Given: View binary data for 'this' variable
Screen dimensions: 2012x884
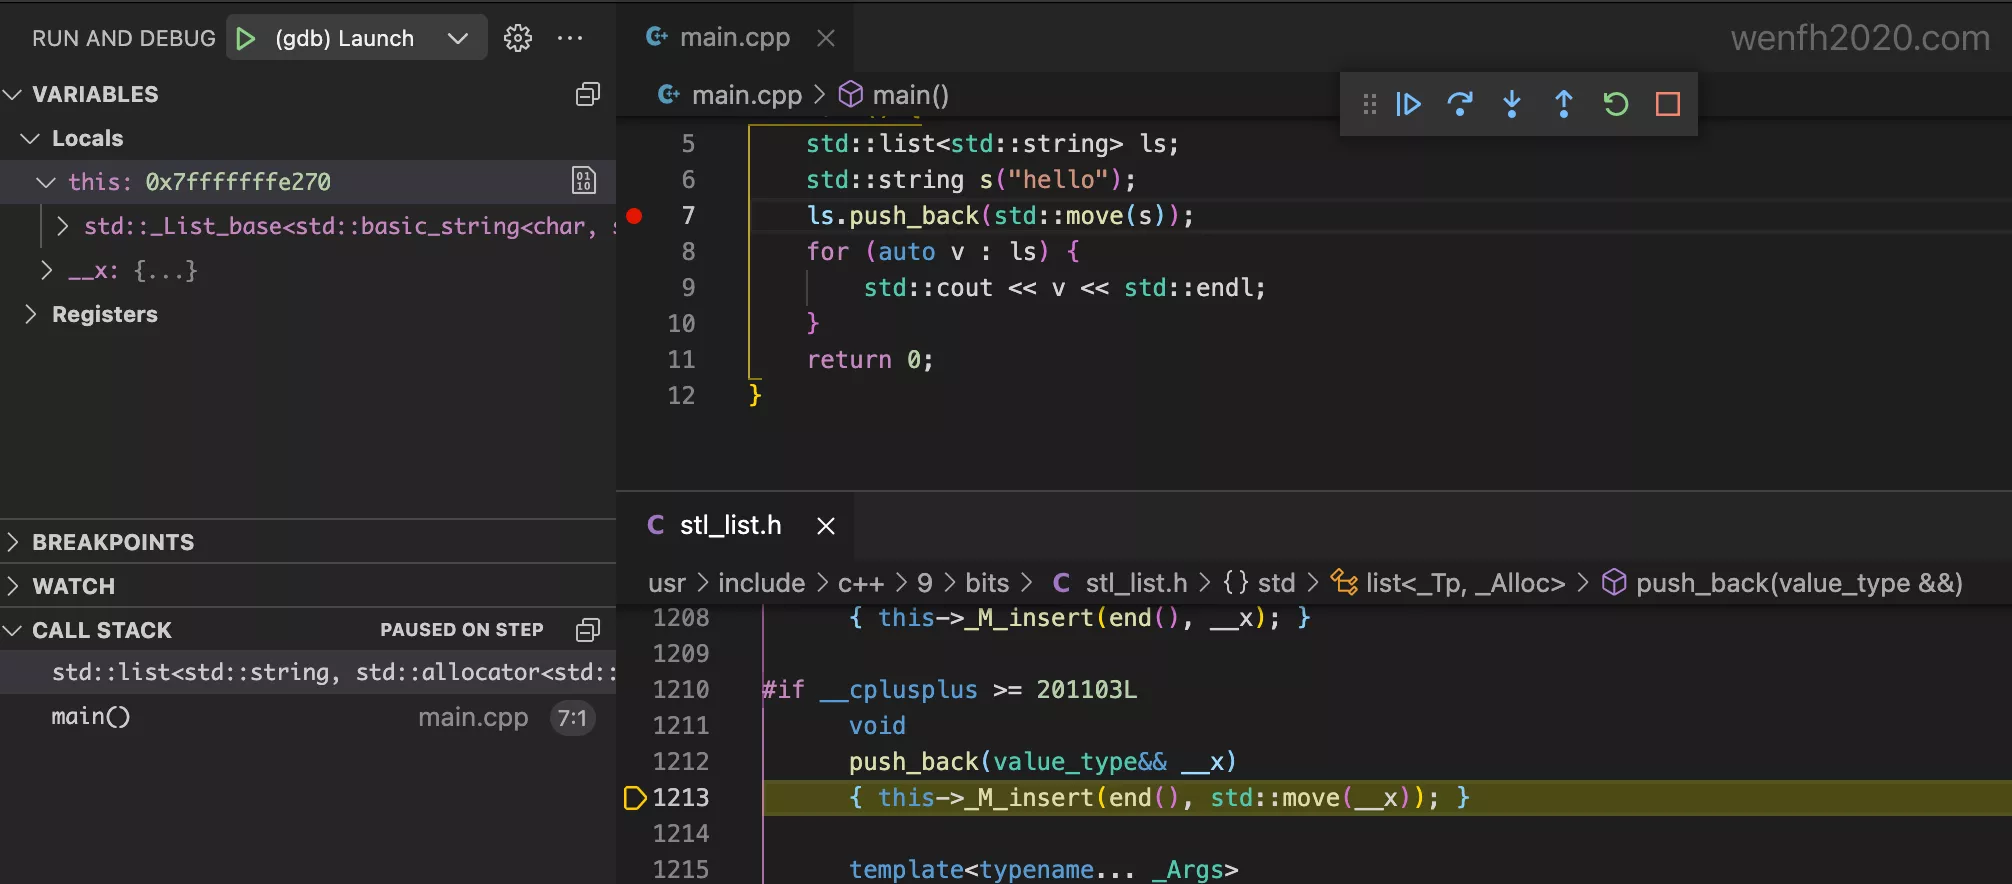Looking at the screenshot, I should point(584,181).
